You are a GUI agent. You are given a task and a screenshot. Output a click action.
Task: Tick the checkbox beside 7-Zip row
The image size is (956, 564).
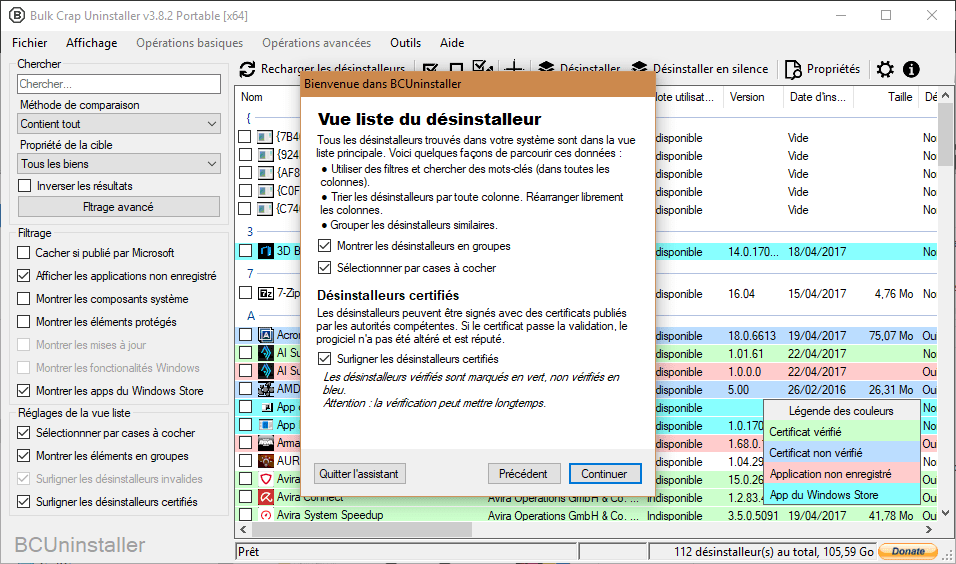[x=245, y=293]
